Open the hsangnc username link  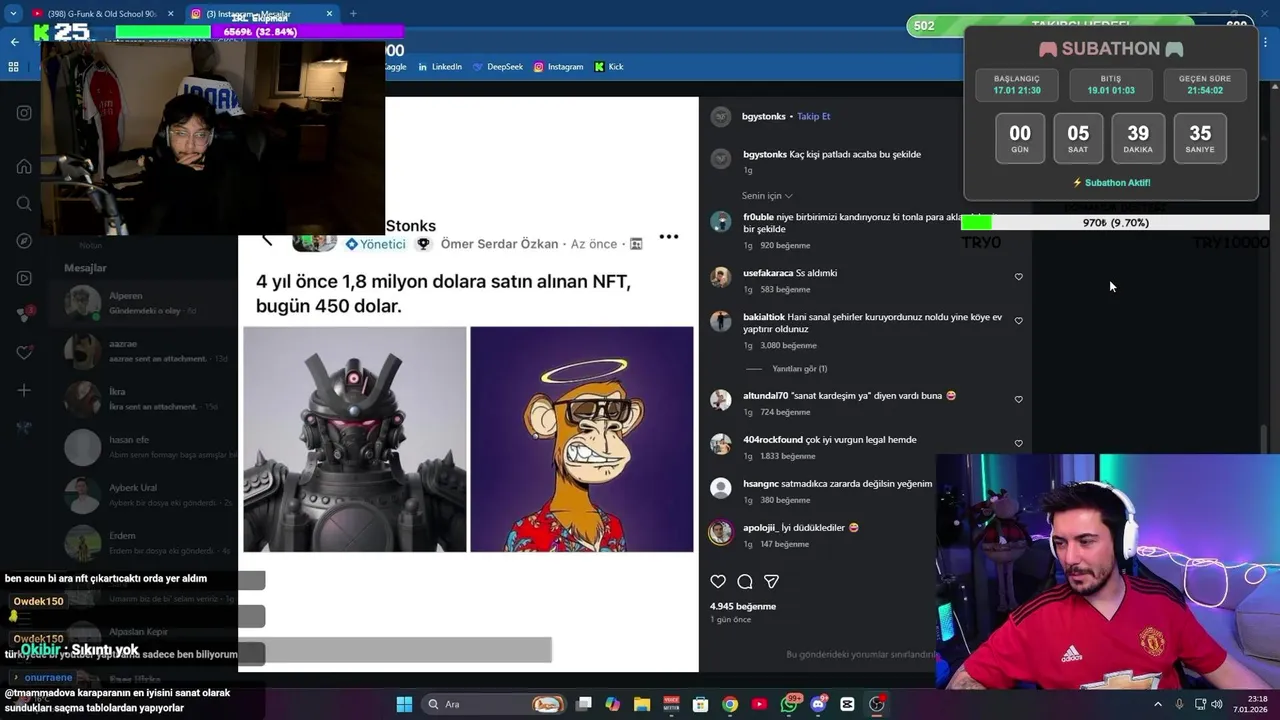click(x=760, y=484)
